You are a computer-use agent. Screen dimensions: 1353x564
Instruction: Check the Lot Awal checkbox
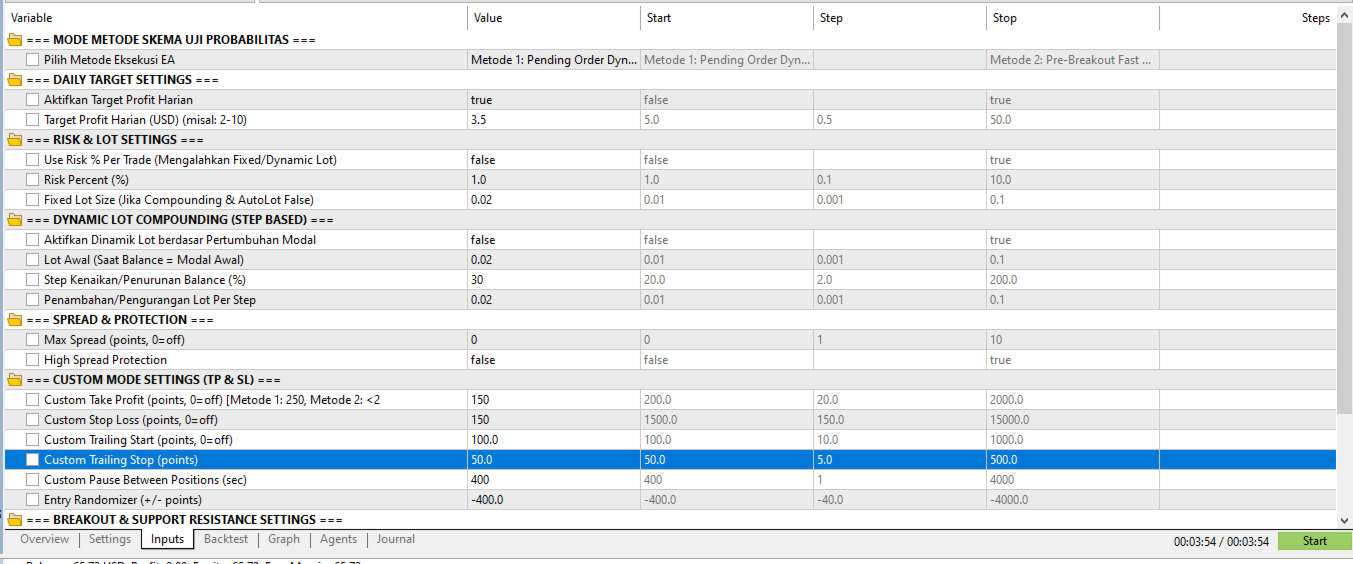33,260
